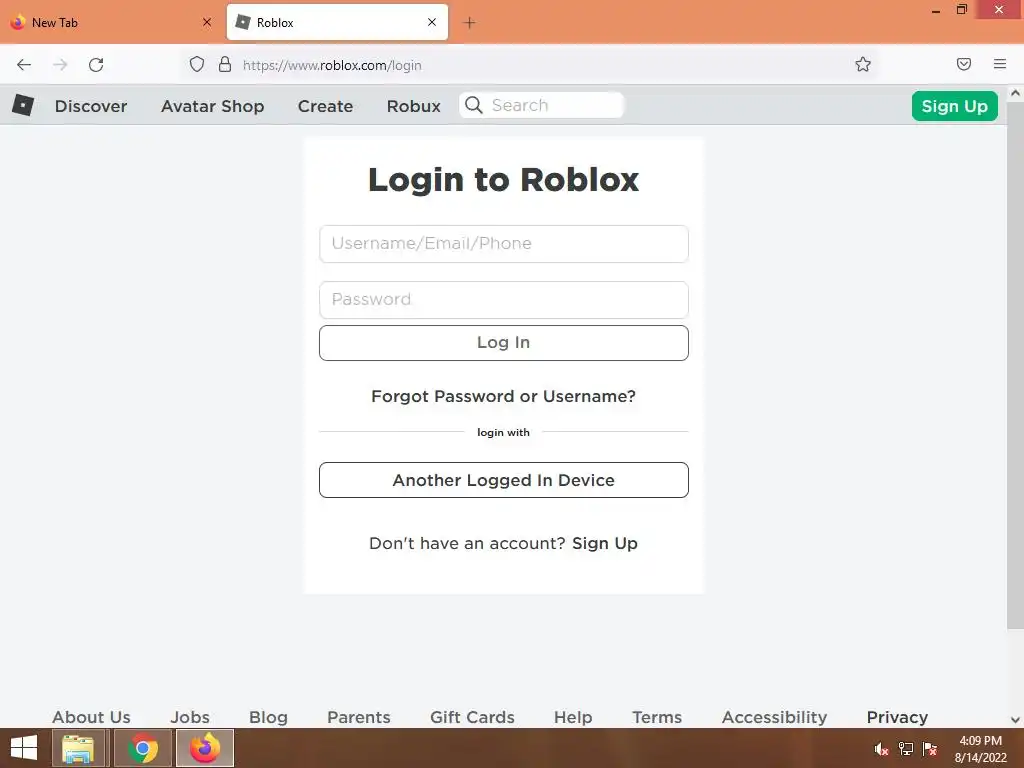The height and width of the screenshot is (768, 1024).
Task: Restore down the Firefox window
Action: coord(961,9)
